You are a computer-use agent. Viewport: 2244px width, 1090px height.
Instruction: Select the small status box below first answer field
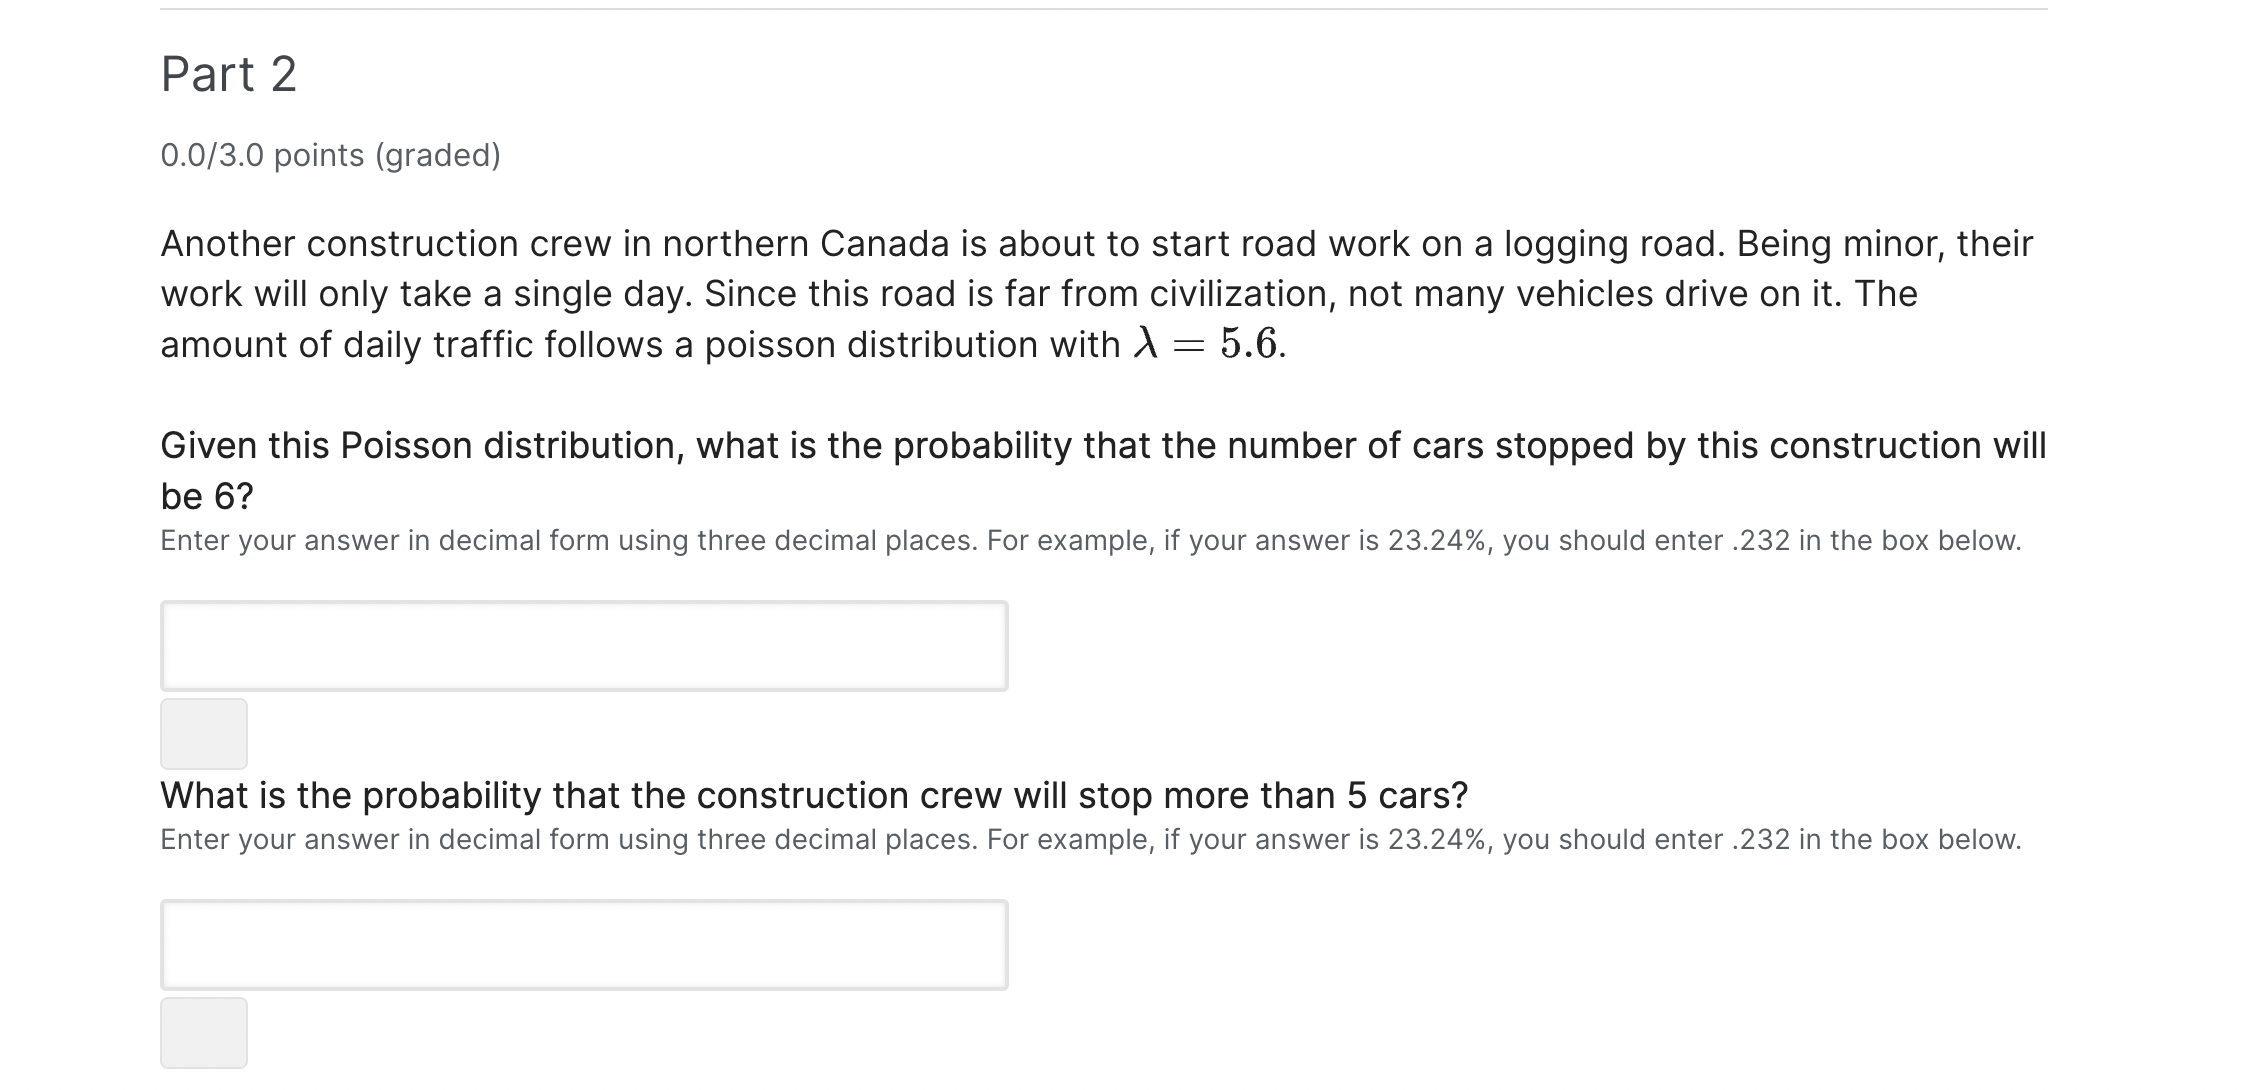pos(204,733)
